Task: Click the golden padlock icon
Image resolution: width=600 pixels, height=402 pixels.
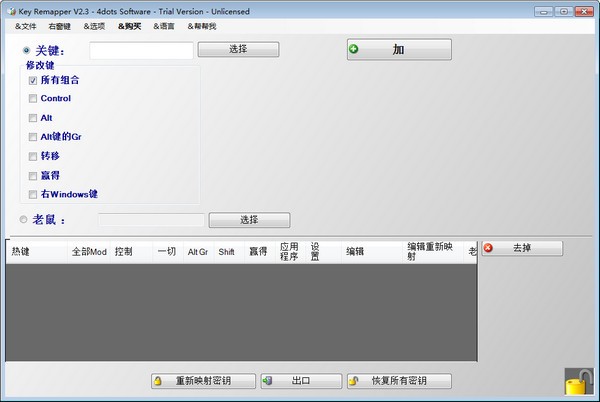Action: pyautogui.click(x=577, y=382)
